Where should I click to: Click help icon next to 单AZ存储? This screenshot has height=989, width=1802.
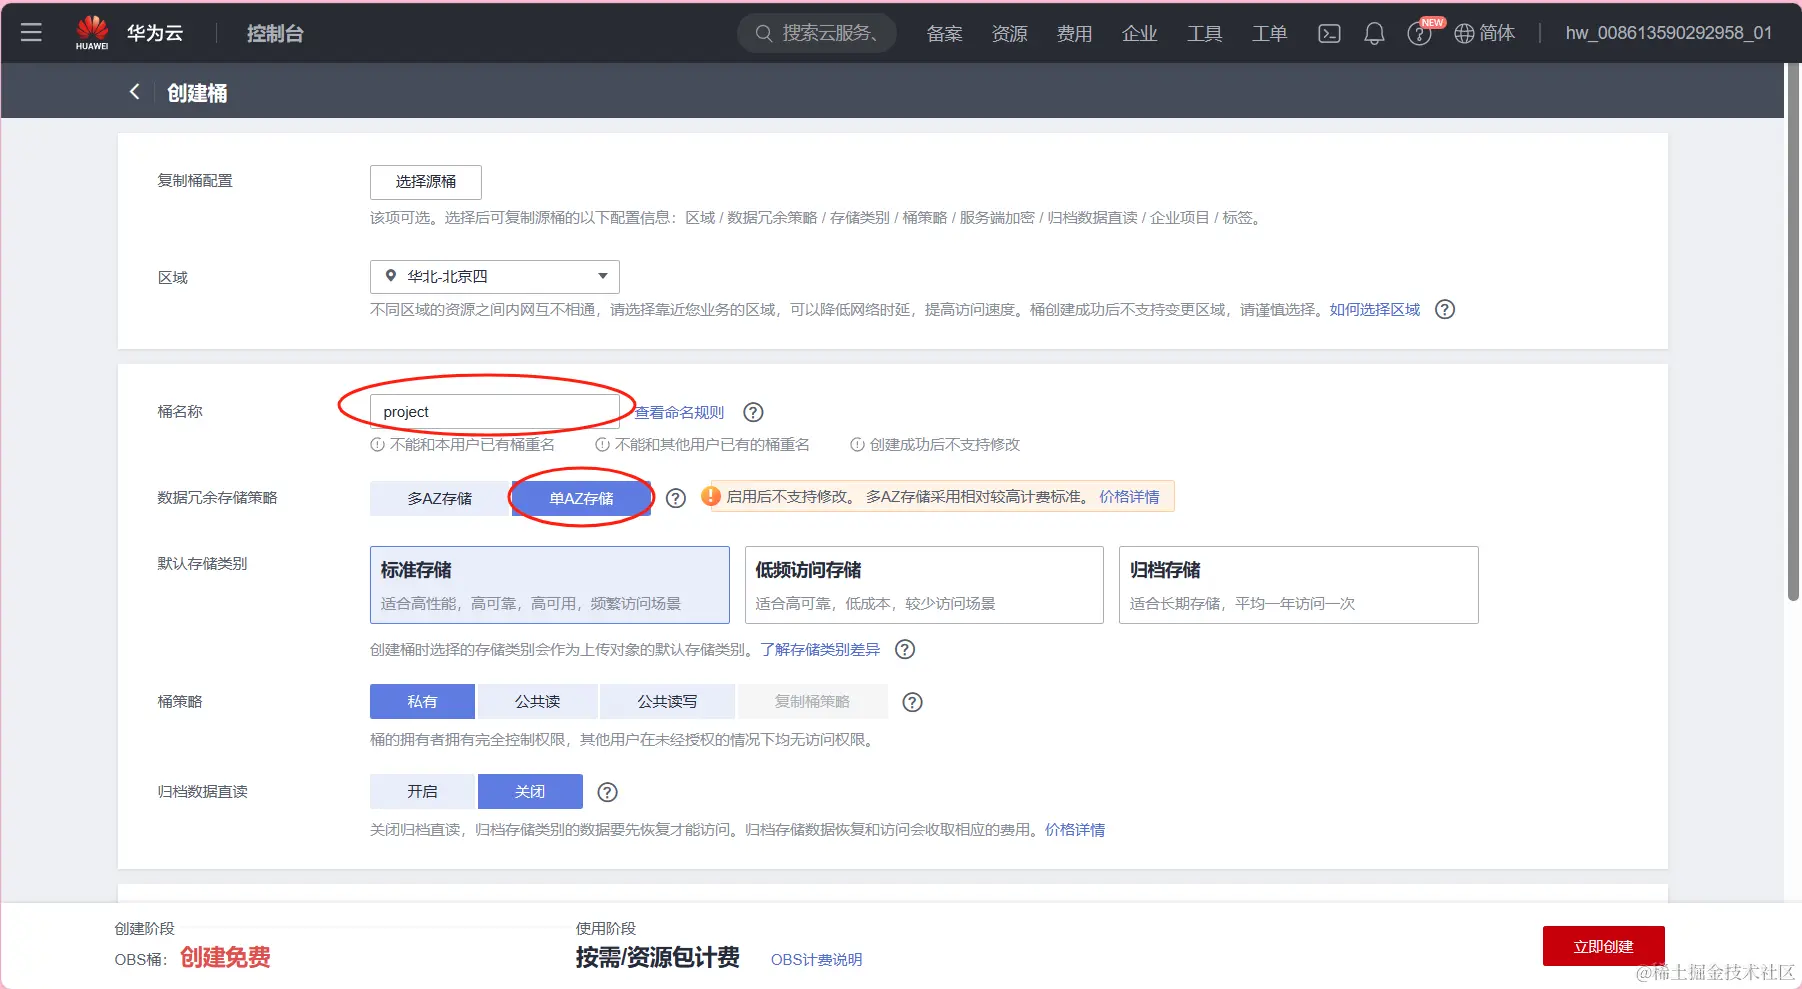[x=676, y=498]
